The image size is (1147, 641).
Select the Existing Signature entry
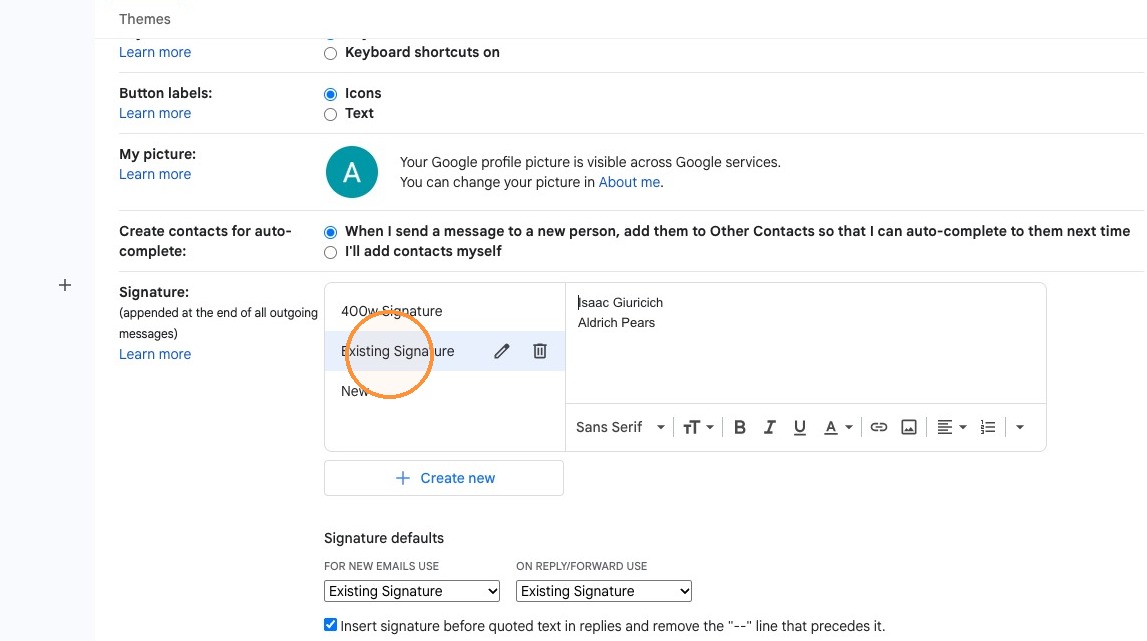[445, 351]
